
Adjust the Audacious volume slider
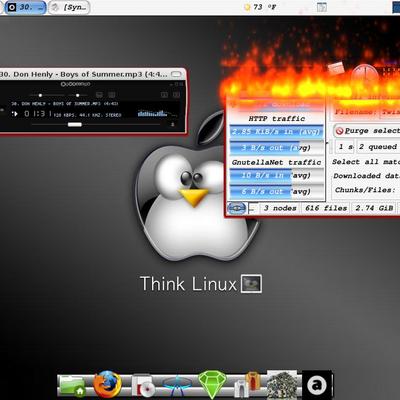pyautogui.click(x=40, y=96)
